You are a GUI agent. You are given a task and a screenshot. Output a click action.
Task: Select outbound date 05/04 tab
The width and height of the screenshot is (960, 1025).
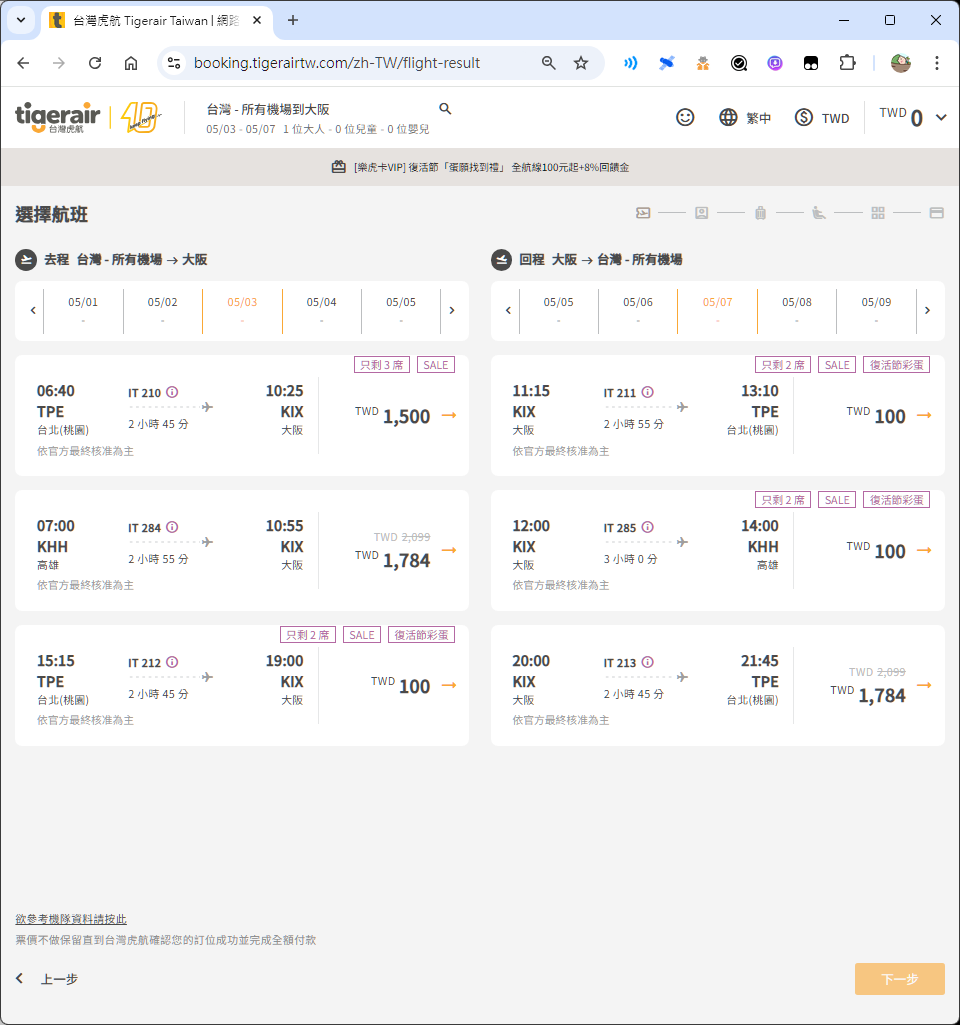pyautogui.click(x=321, y=309)
